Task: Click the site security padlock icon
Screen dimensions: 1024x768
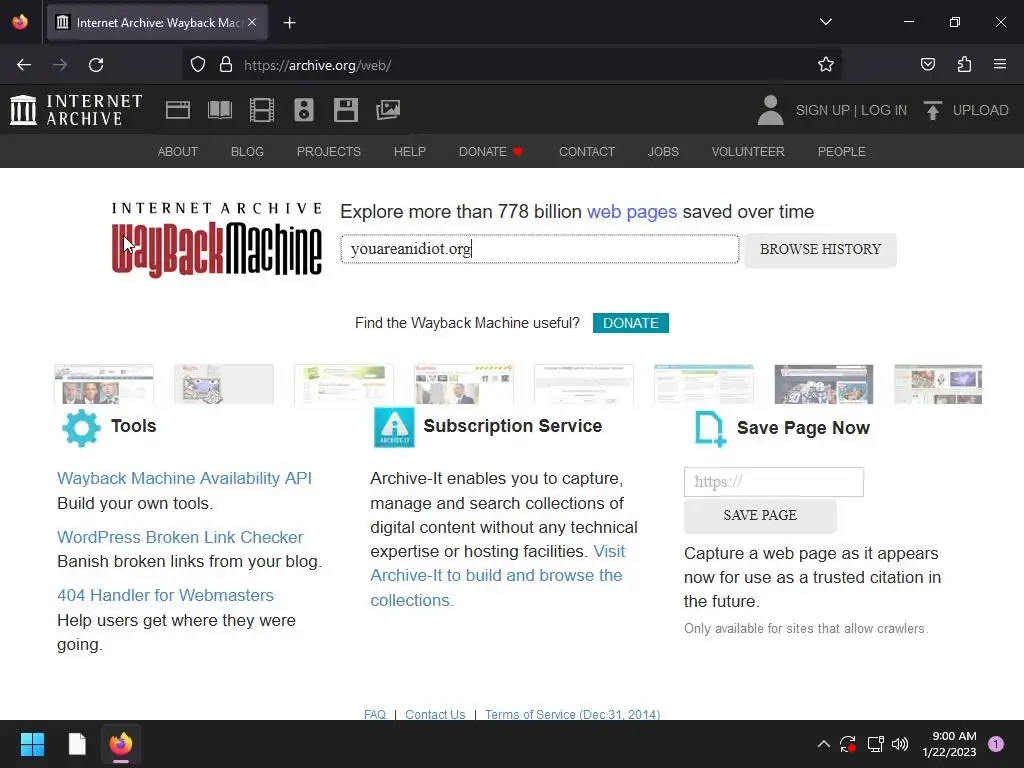Action: click(x=226, y=65)
